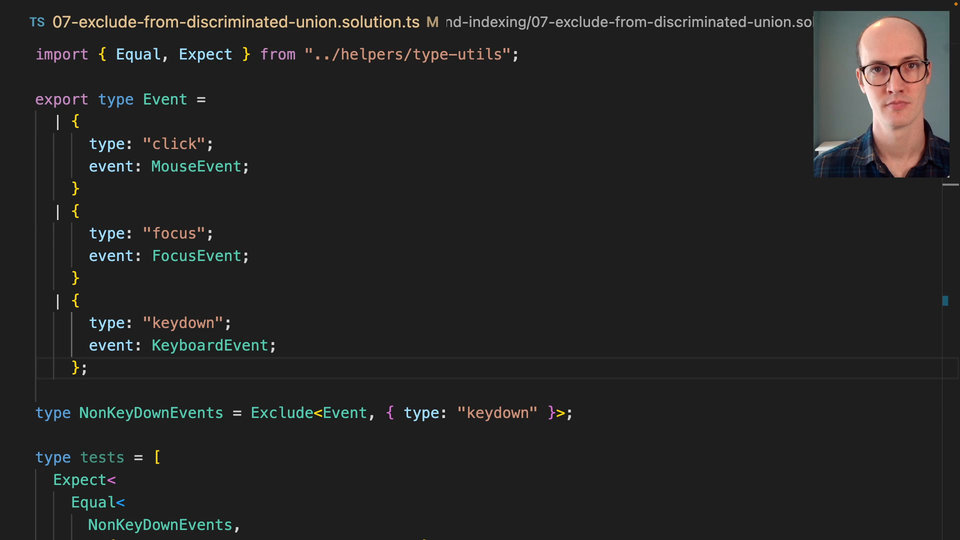
Task: Click the webcam video thumbnail
Action: [x=881, y=95]
